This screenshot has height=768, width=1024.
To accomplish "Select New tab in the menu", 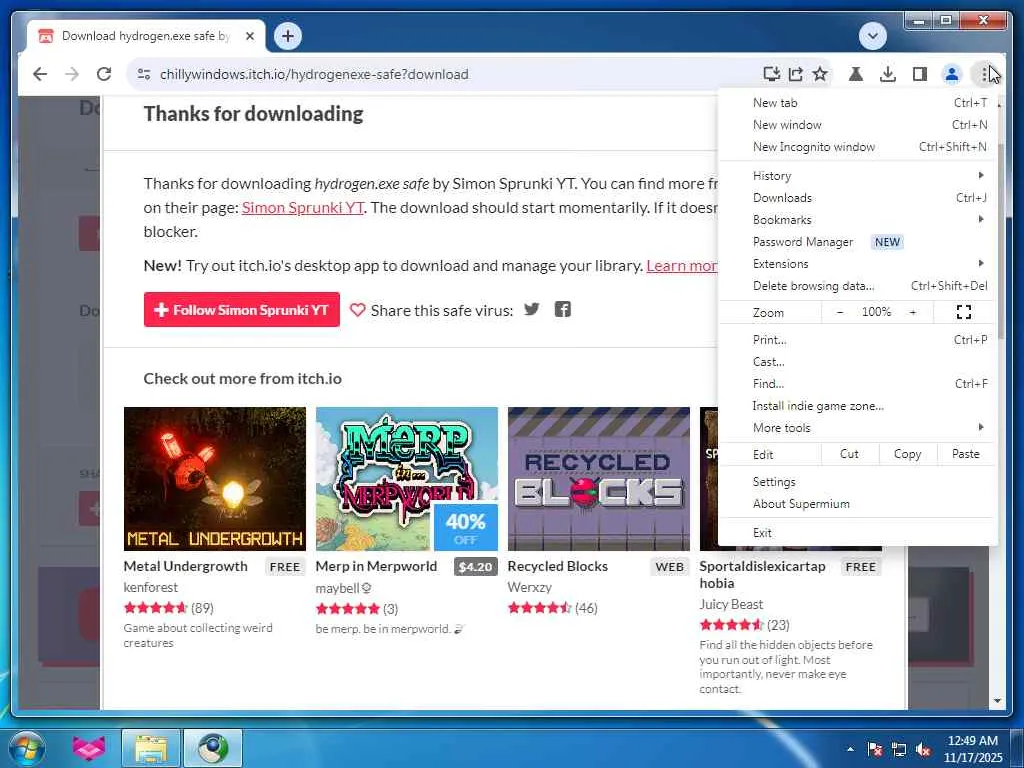I will coord(857,103).
